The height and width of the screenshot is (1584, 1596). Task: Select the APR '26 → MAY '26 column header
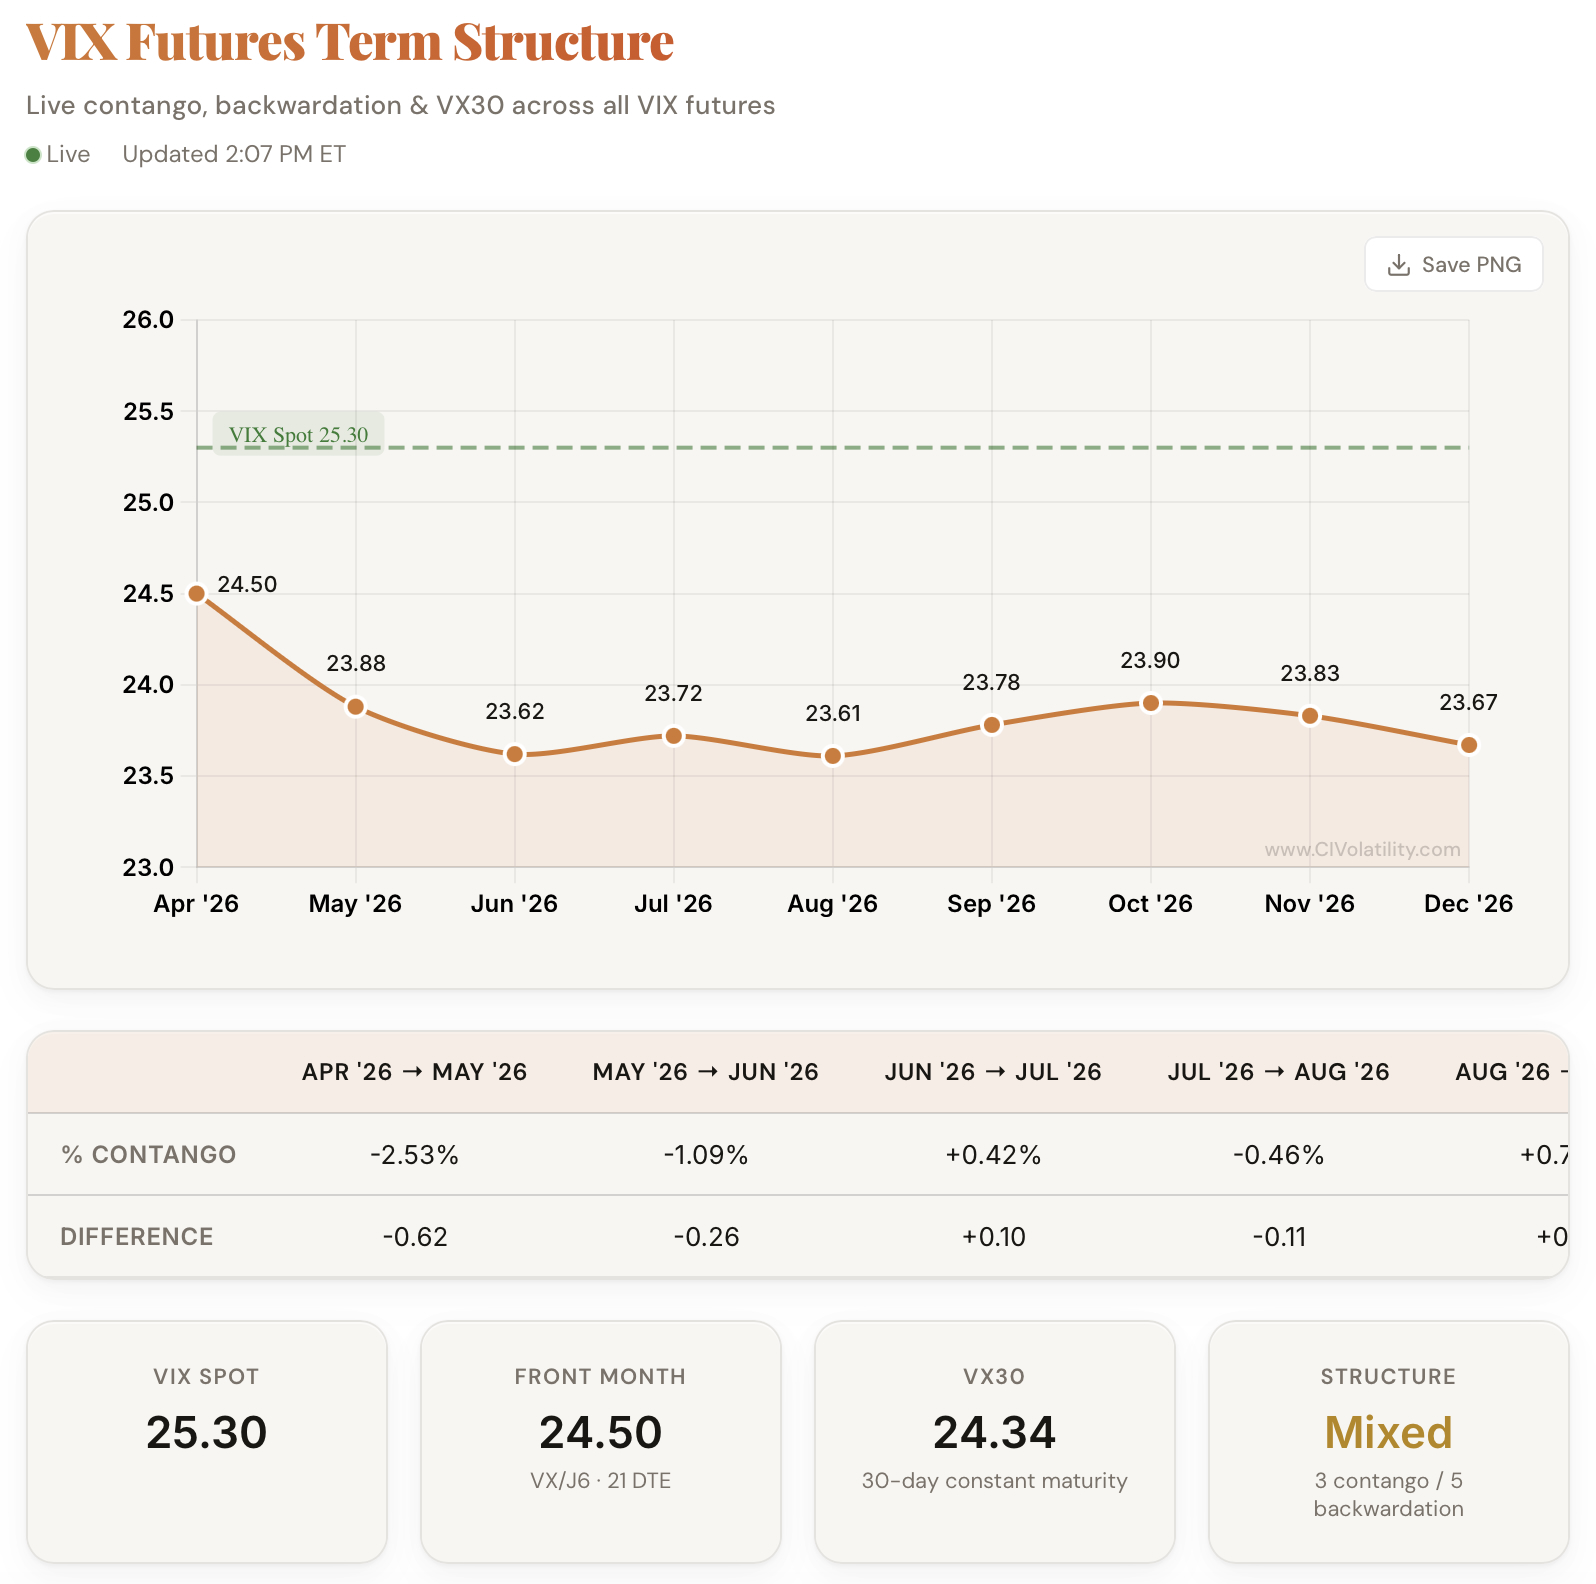(414, 1072)
